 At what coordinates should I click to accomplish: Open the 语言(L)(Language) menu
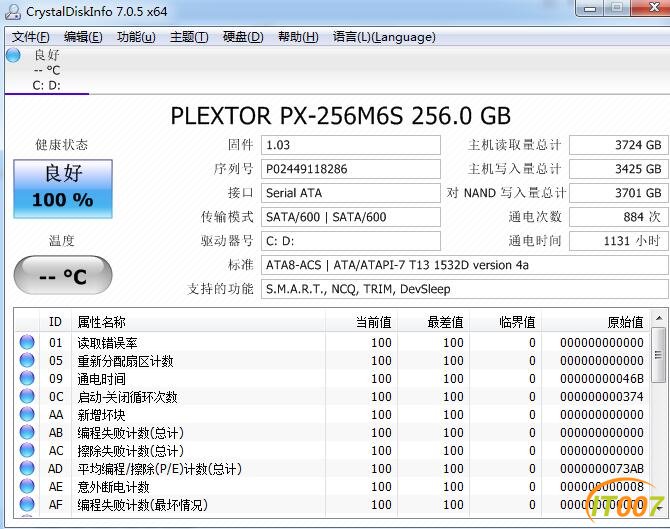pos(384,37)
